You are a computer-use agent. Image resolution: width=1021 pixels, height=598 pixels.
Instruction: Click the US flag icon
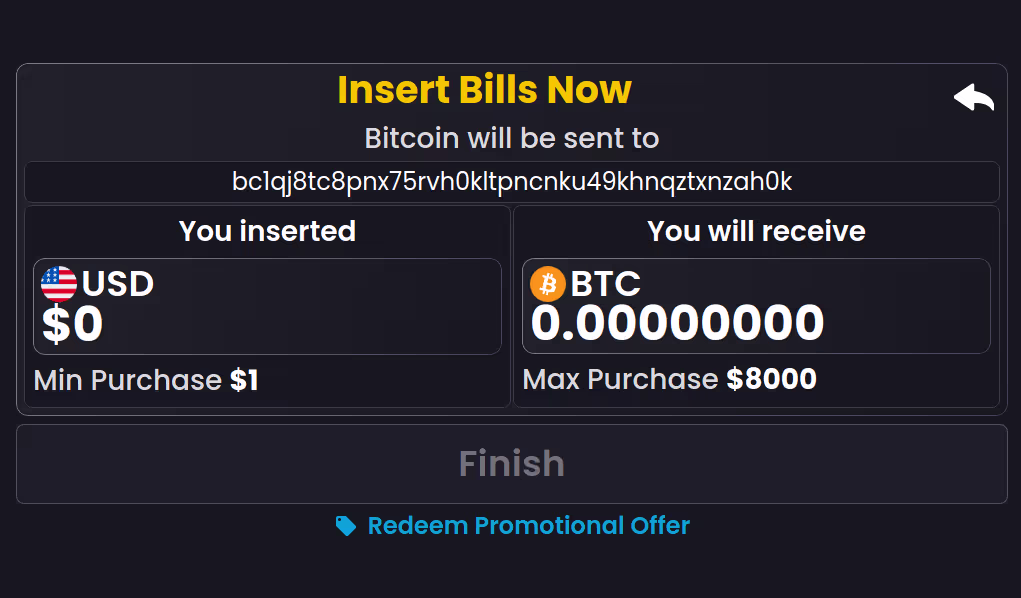[59, 283]
